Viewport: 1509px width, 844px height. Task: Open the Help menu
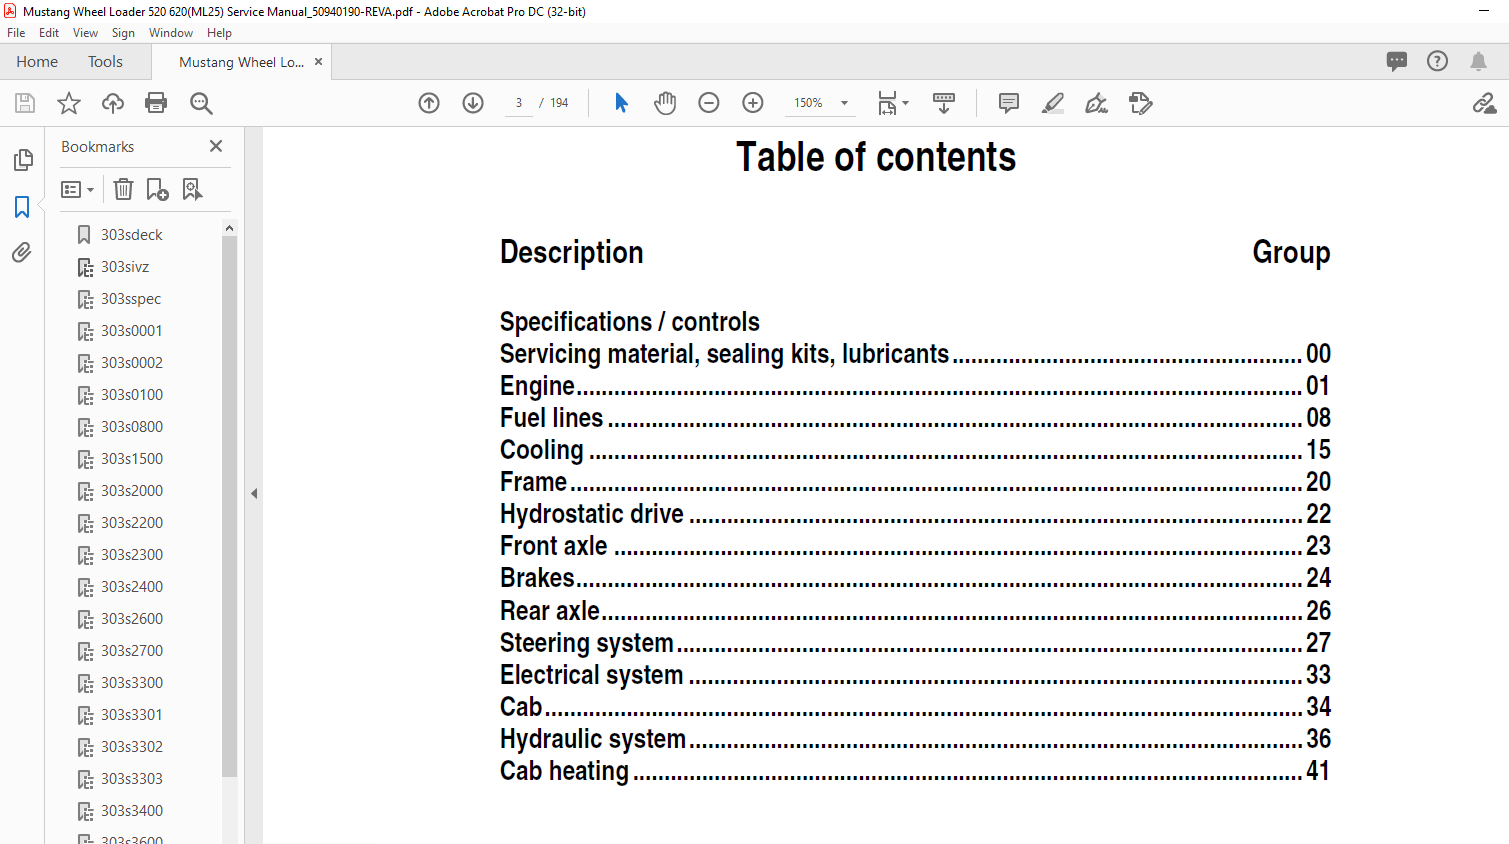(x=219, y=33)
